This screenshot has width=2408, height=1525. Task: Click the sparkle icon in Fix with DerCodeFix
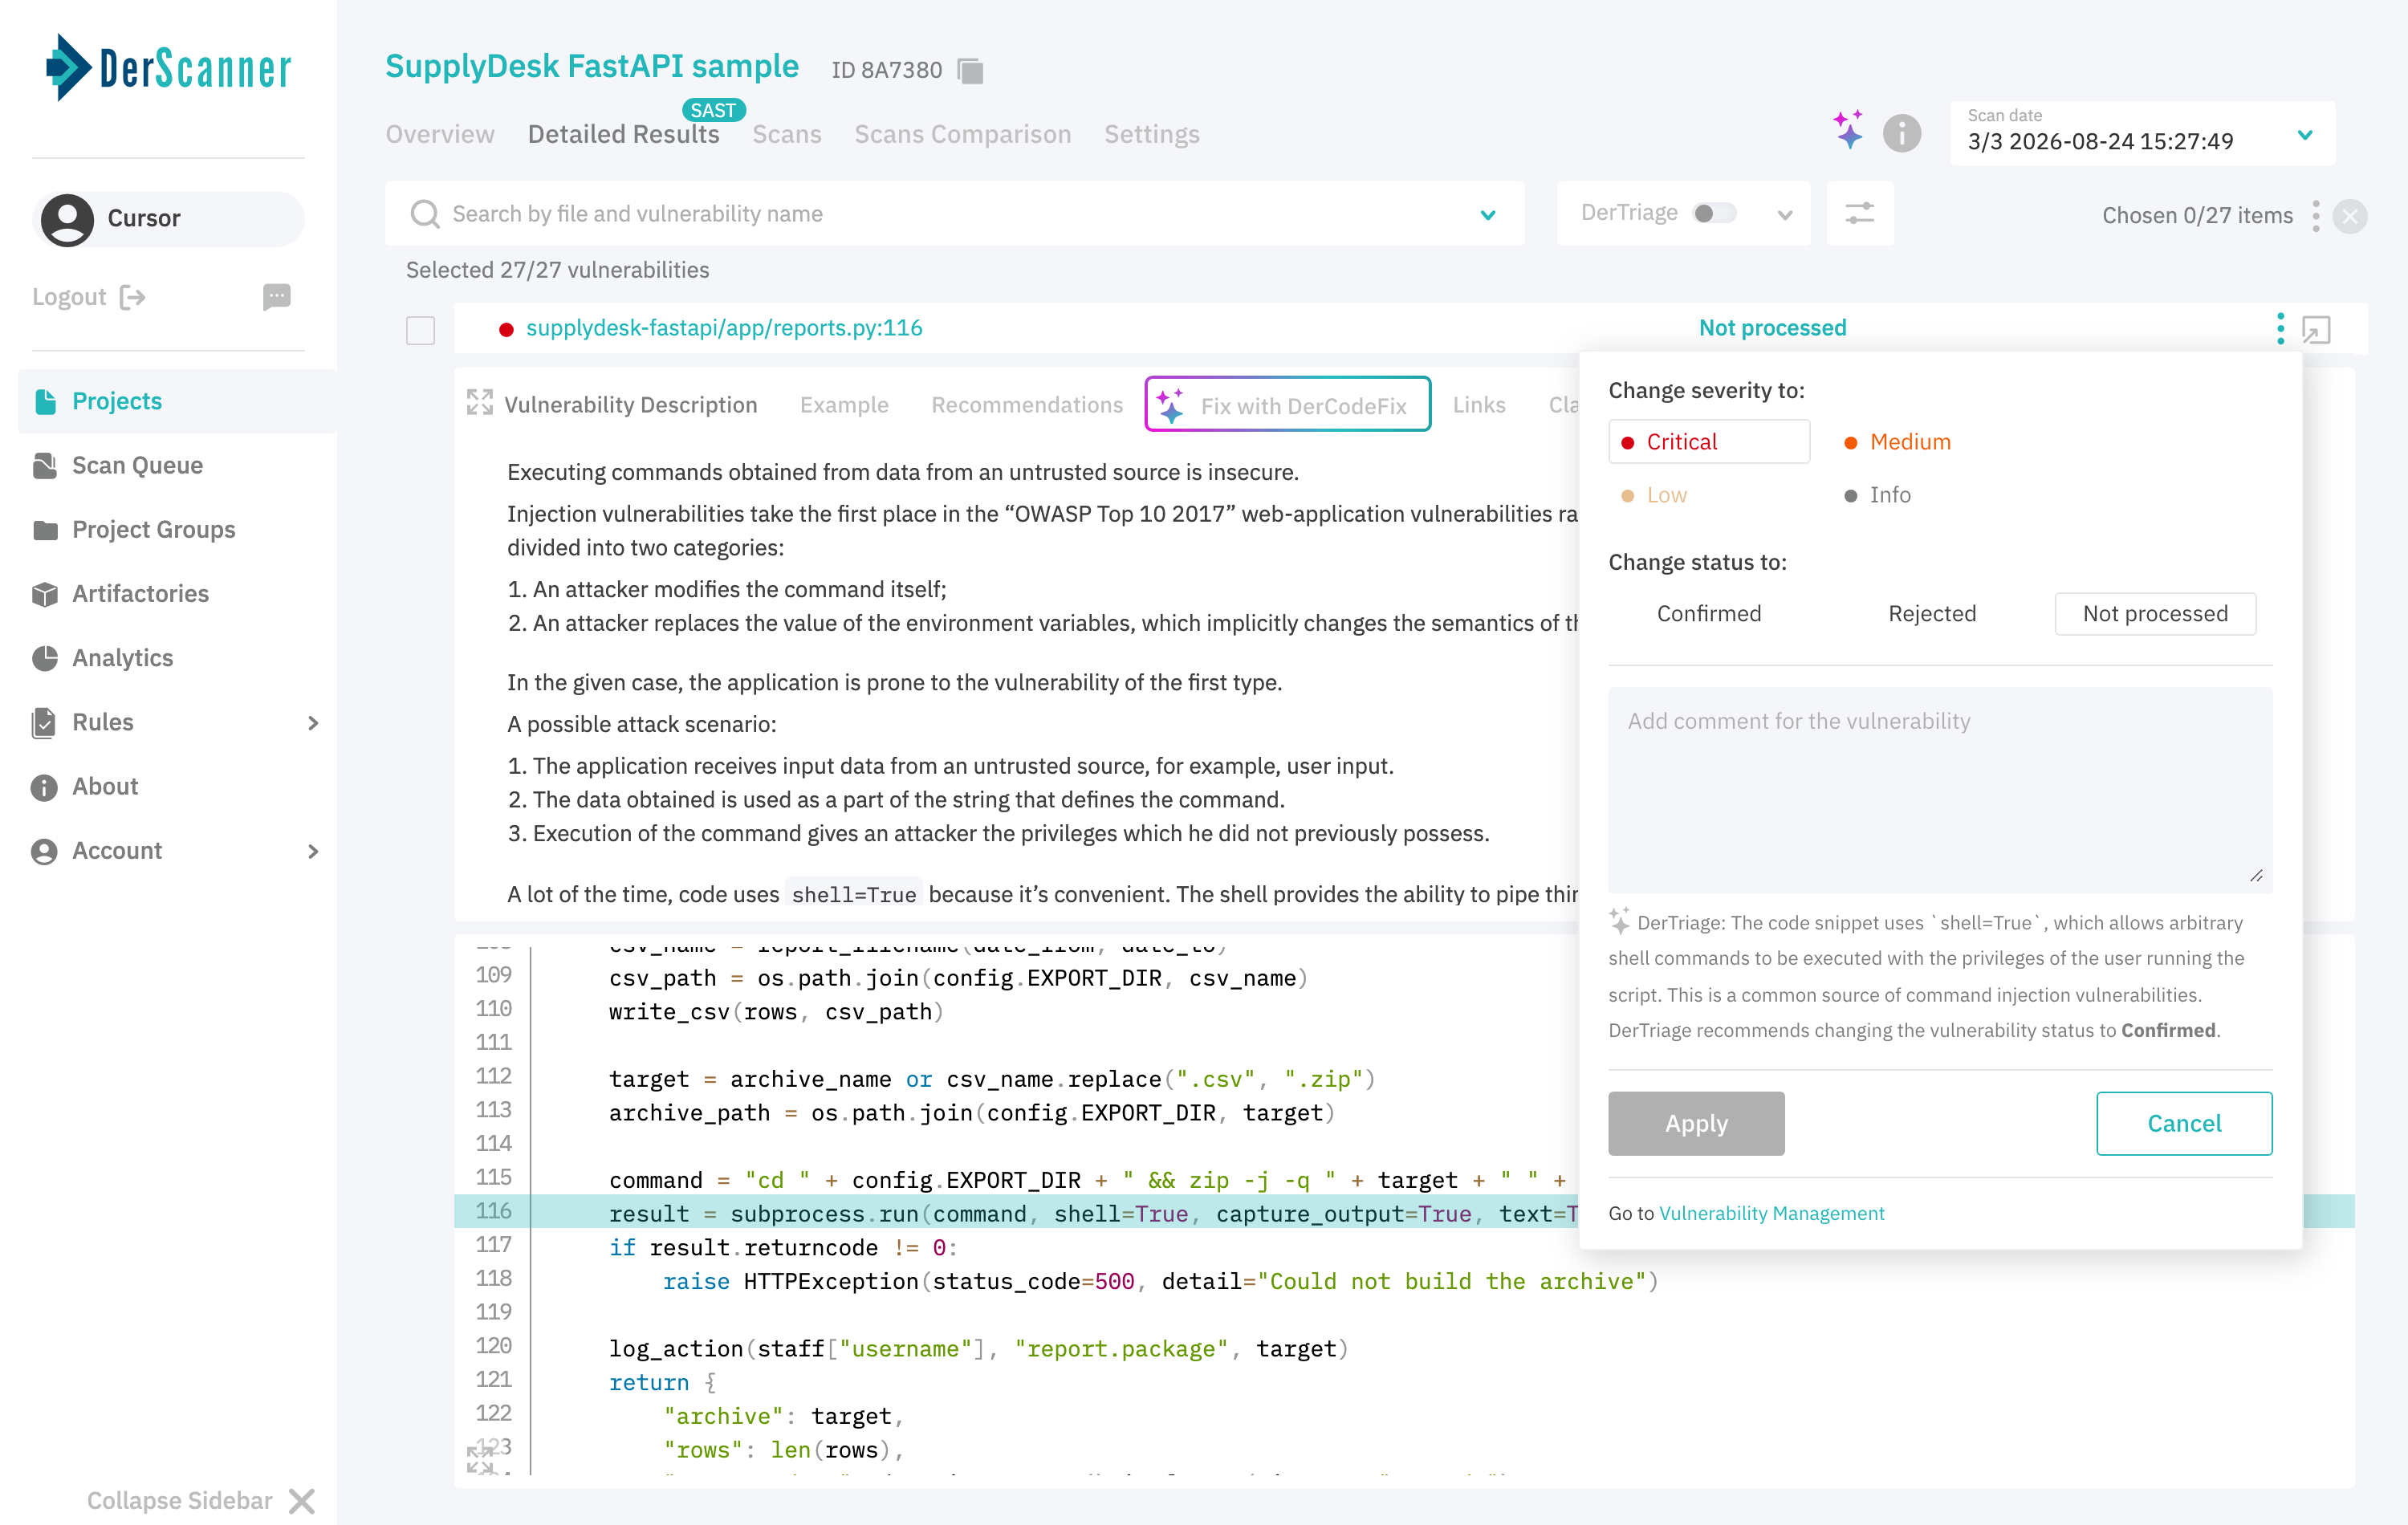click(1171, 405)
